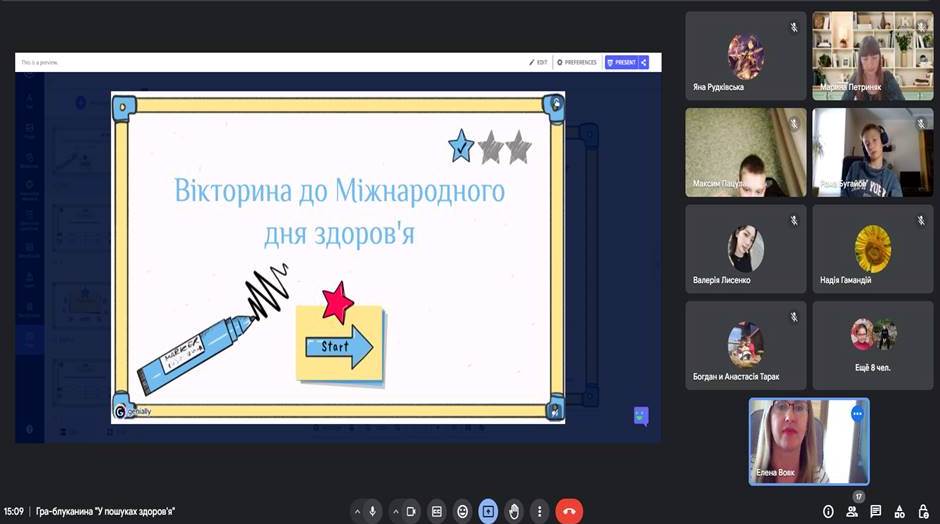Toggle closed captions in the meeting bar
Viewport: 940px width, 524px height.
pos(436,511)
